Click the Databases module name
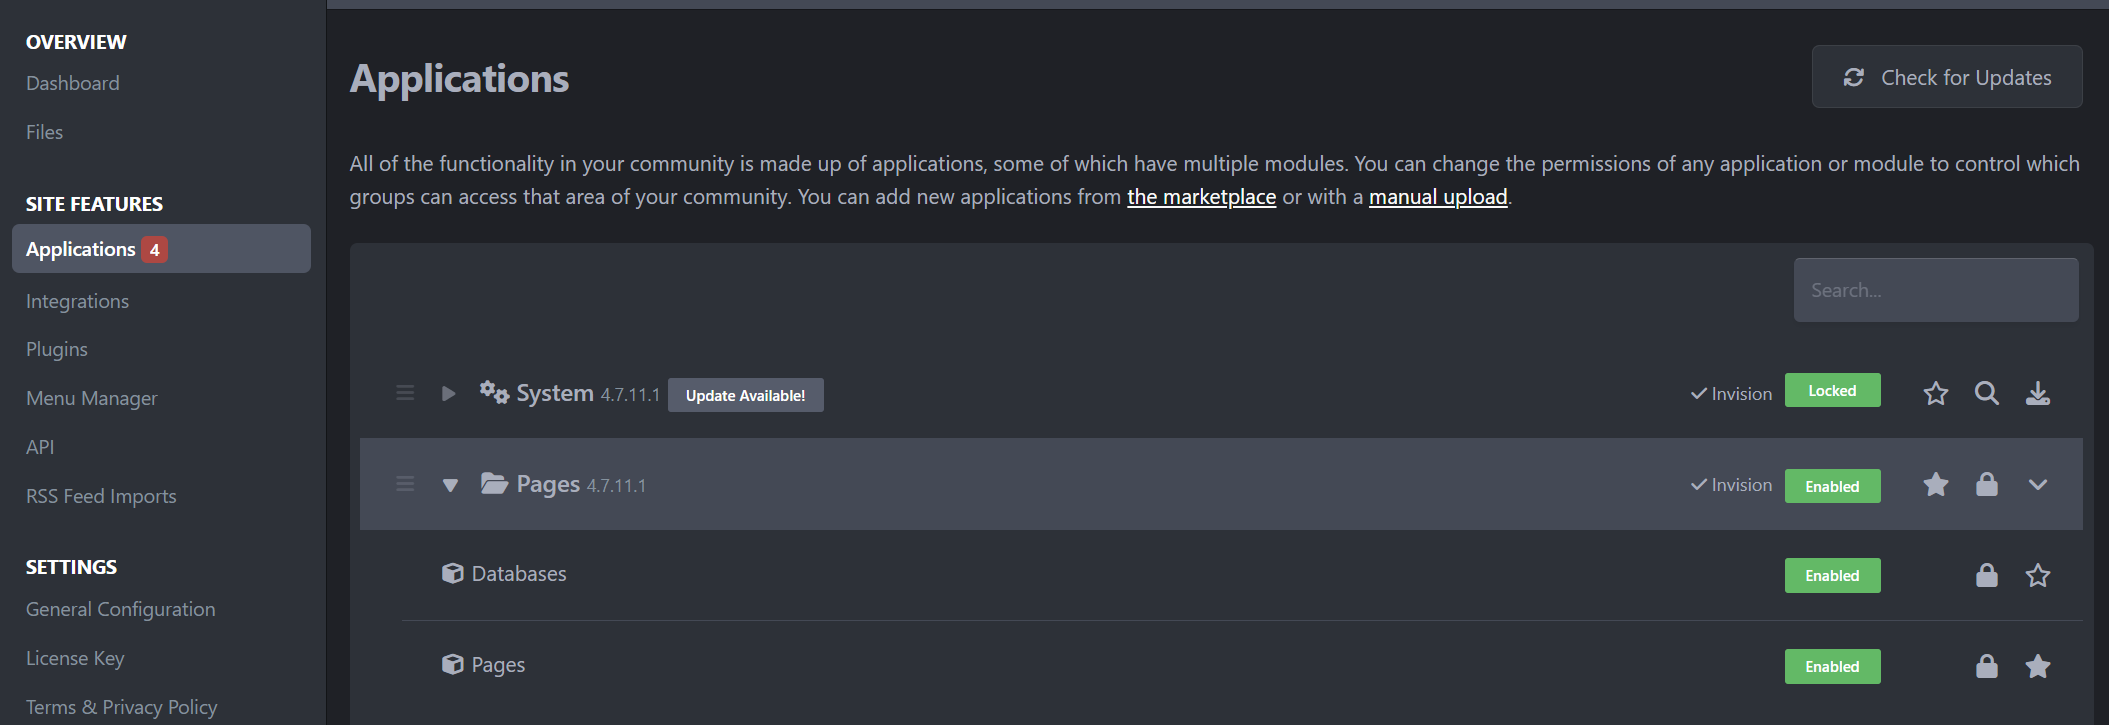The image size is (2109, 725). pyautogui.click(x=519, y=574)
